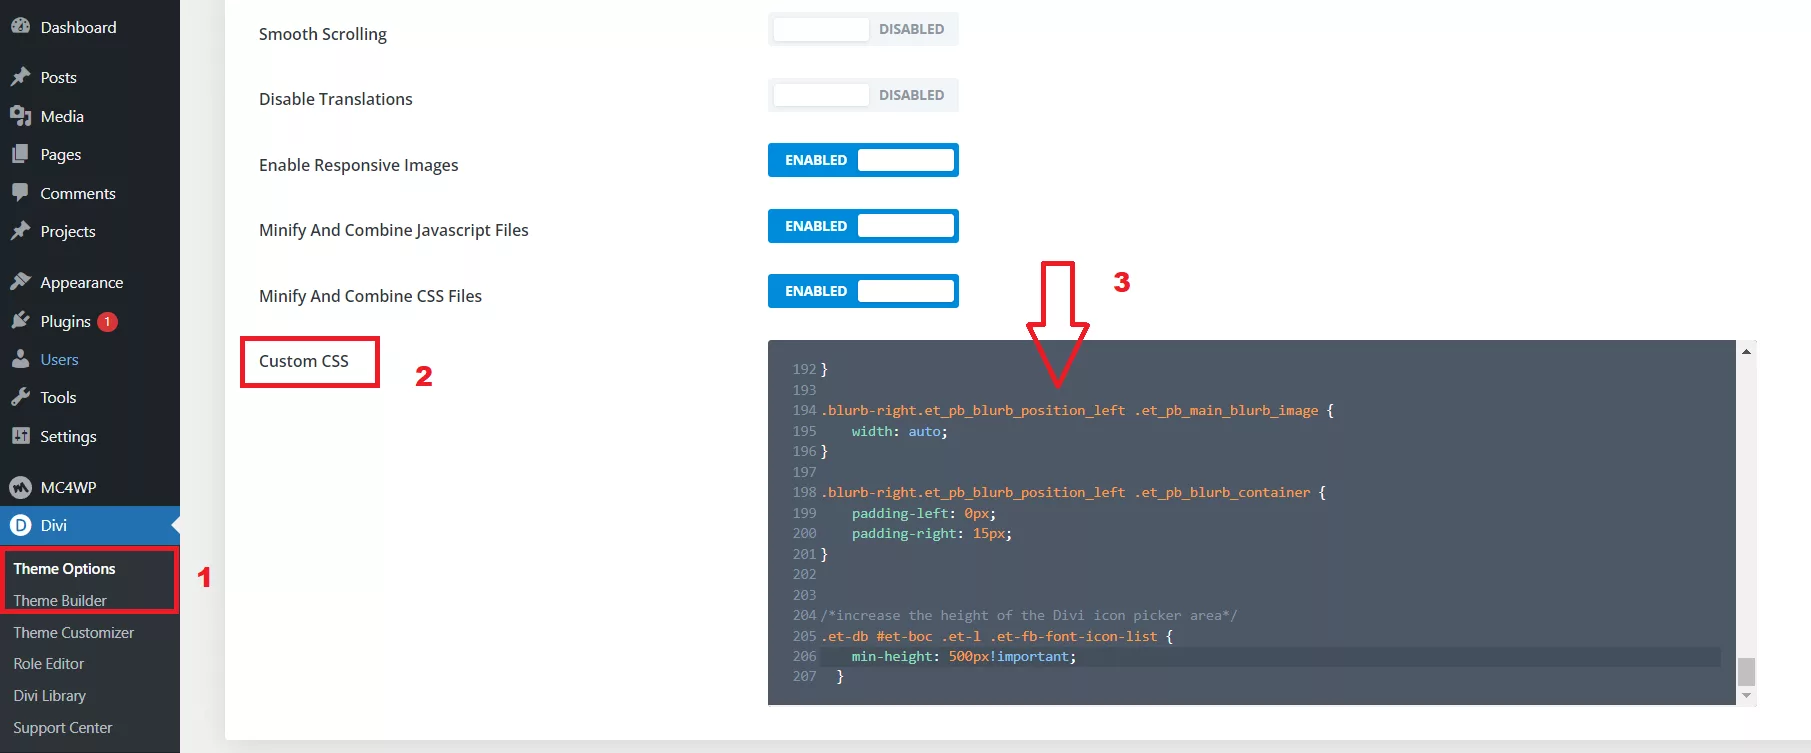The width and height of the screenshot is (1811, 753).
Task: Click the Posts pushpin icon
Action: point(20,77)
